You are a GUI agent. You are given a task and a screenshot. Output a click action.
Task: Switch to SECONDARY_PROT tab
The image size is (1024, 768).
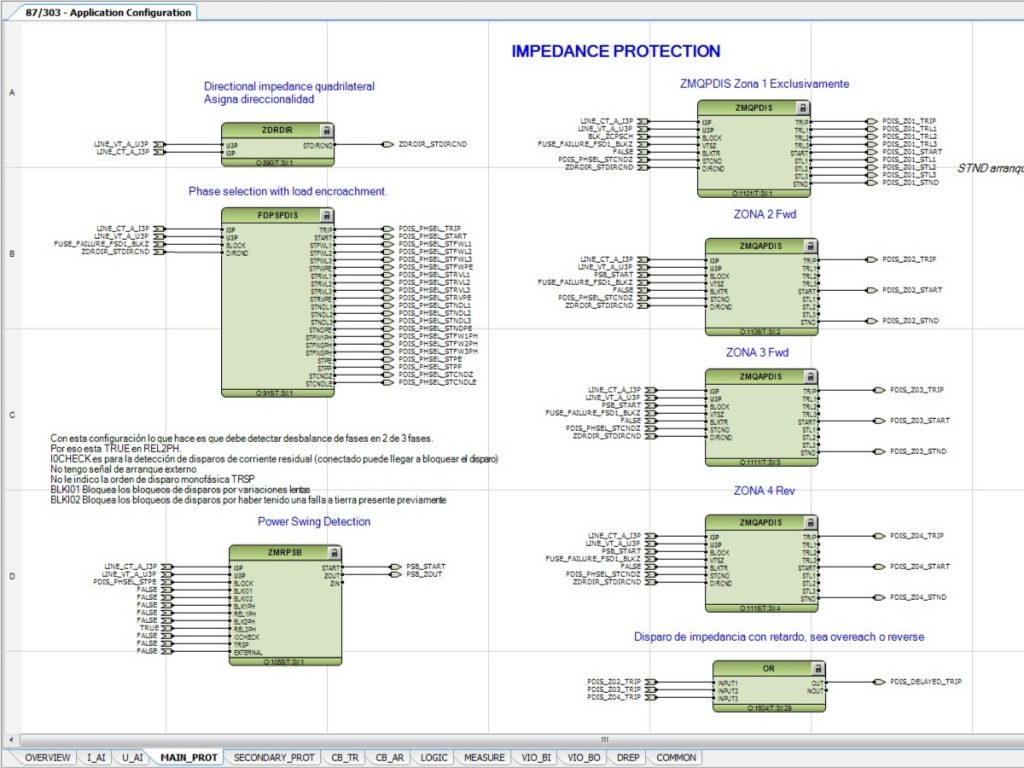tap(274, 758)
